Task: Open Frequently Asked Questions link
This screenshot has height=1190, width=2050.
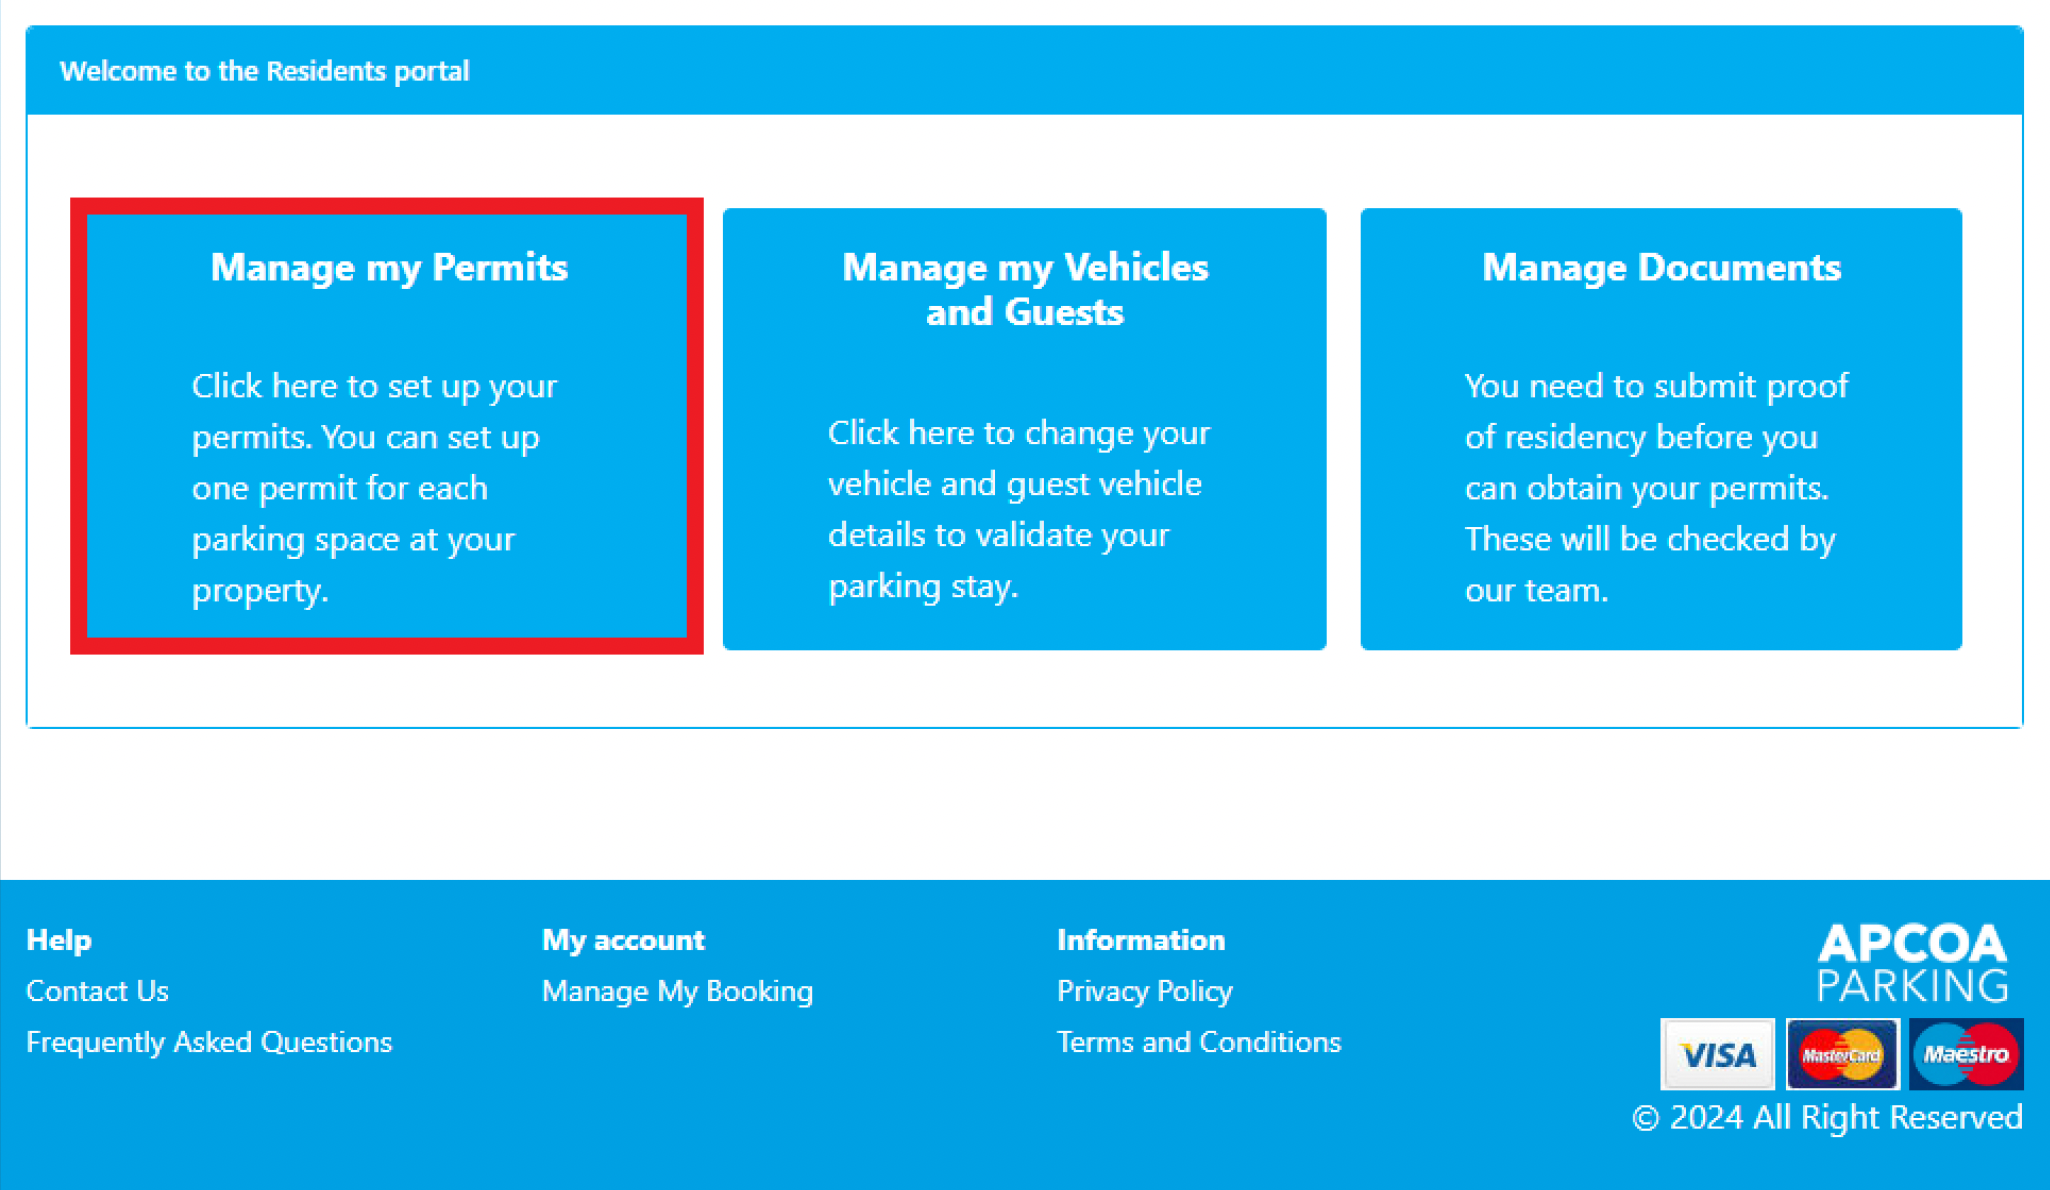Action: [209, 1042]
